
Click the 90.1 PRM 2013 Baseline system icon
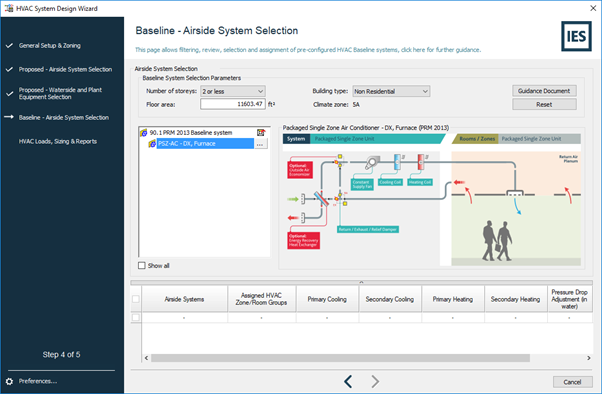click(144, 133)
